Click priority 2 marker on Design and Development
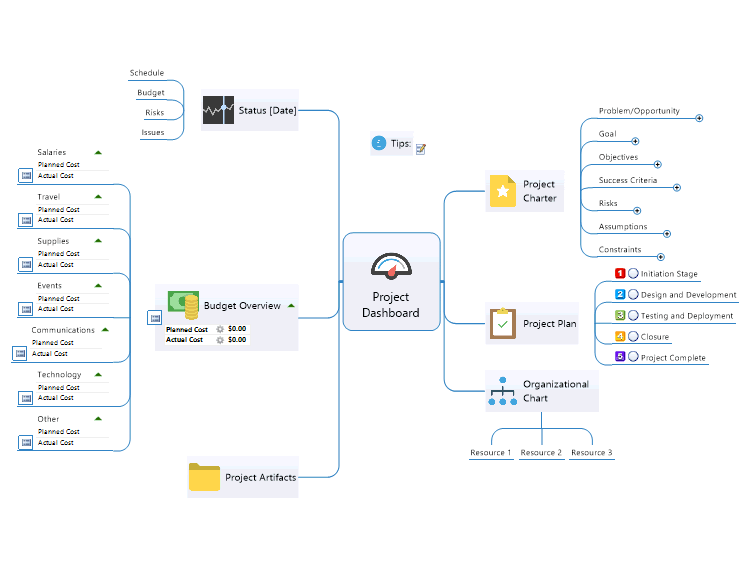The image size is (750, 563). point(620,294)
